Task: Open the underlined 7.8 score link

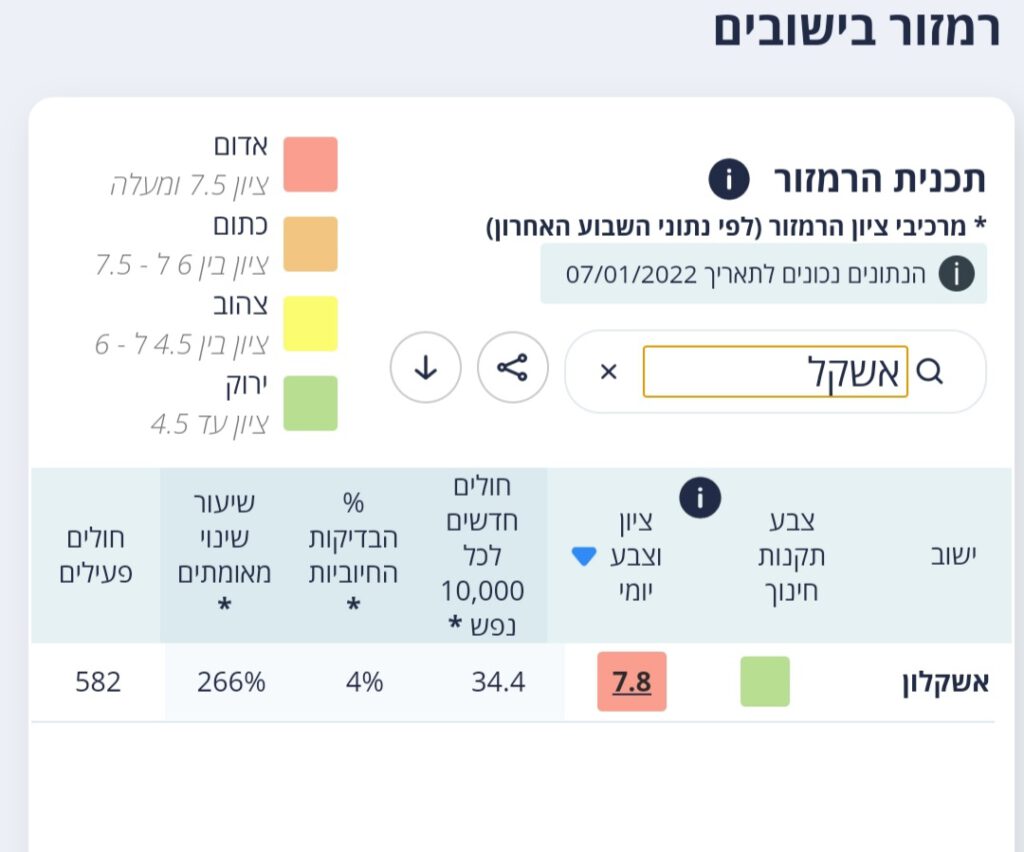Action: coord(631,682)
